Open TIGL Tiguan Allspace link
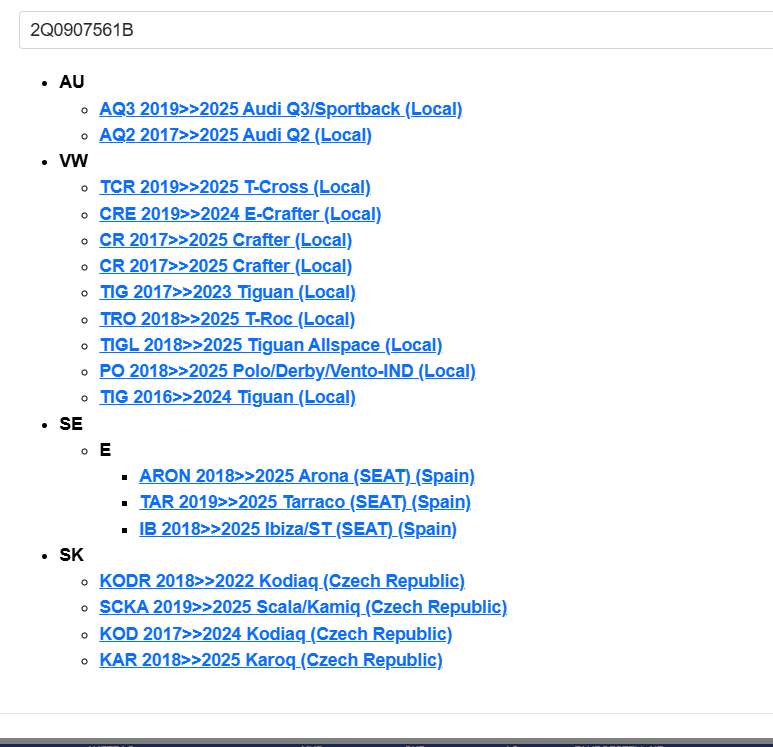 [x=270, y=345]
